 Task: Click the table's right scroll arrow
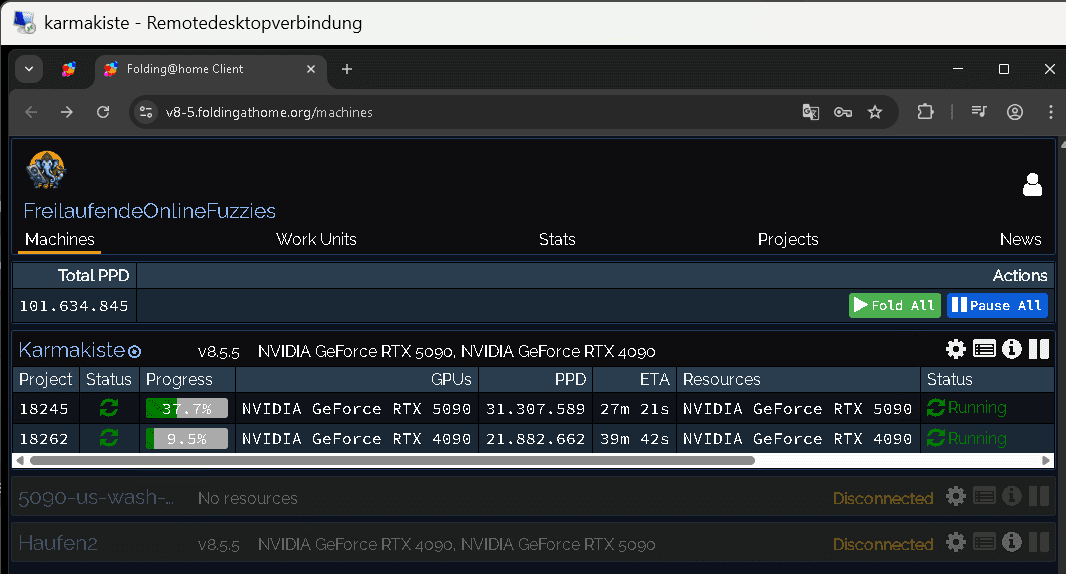1046,460
